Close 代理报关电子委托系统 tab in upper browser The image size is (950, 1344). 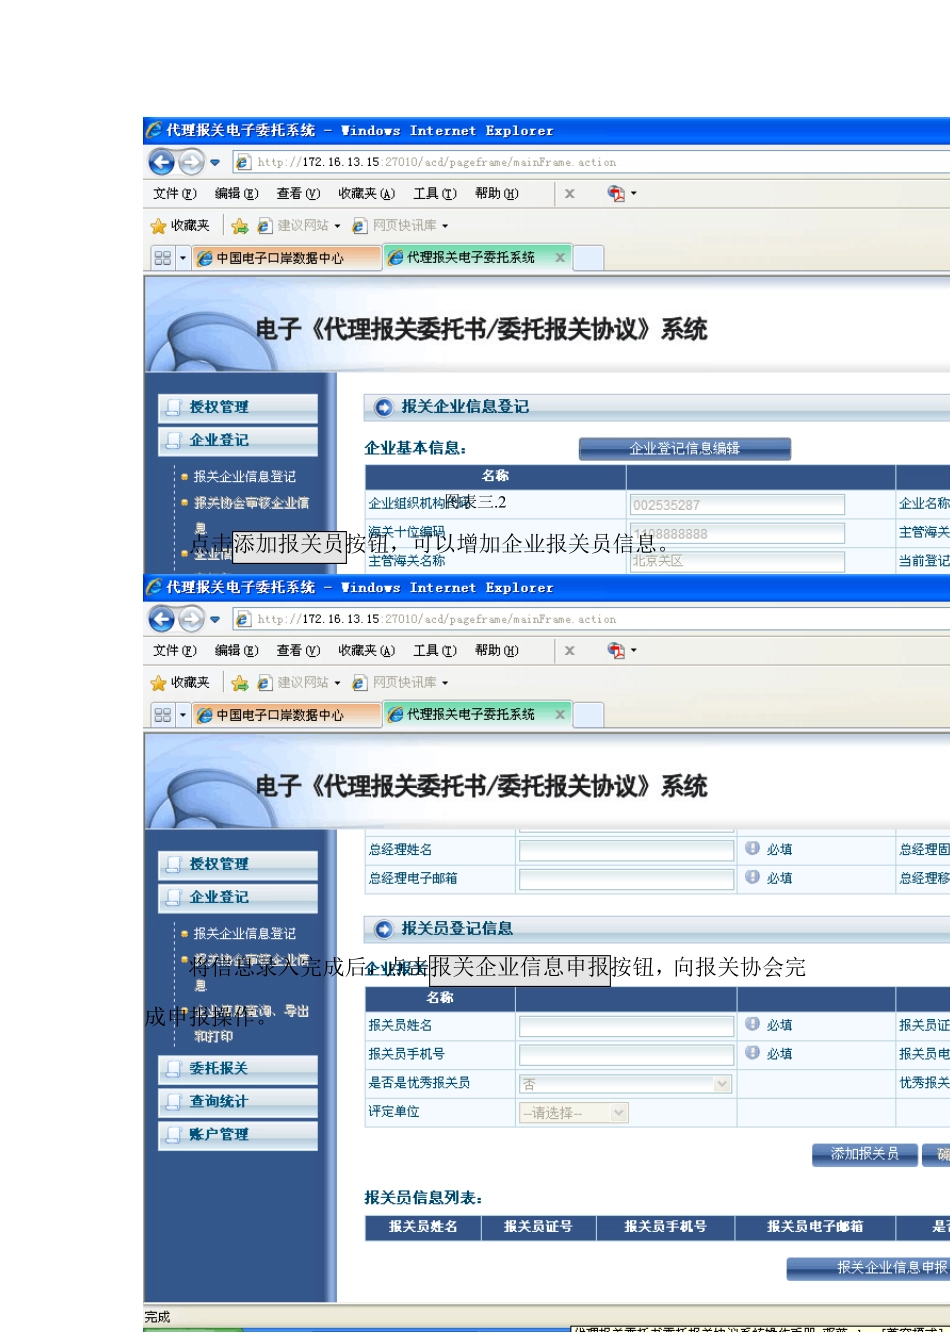(x=560, y=257)
